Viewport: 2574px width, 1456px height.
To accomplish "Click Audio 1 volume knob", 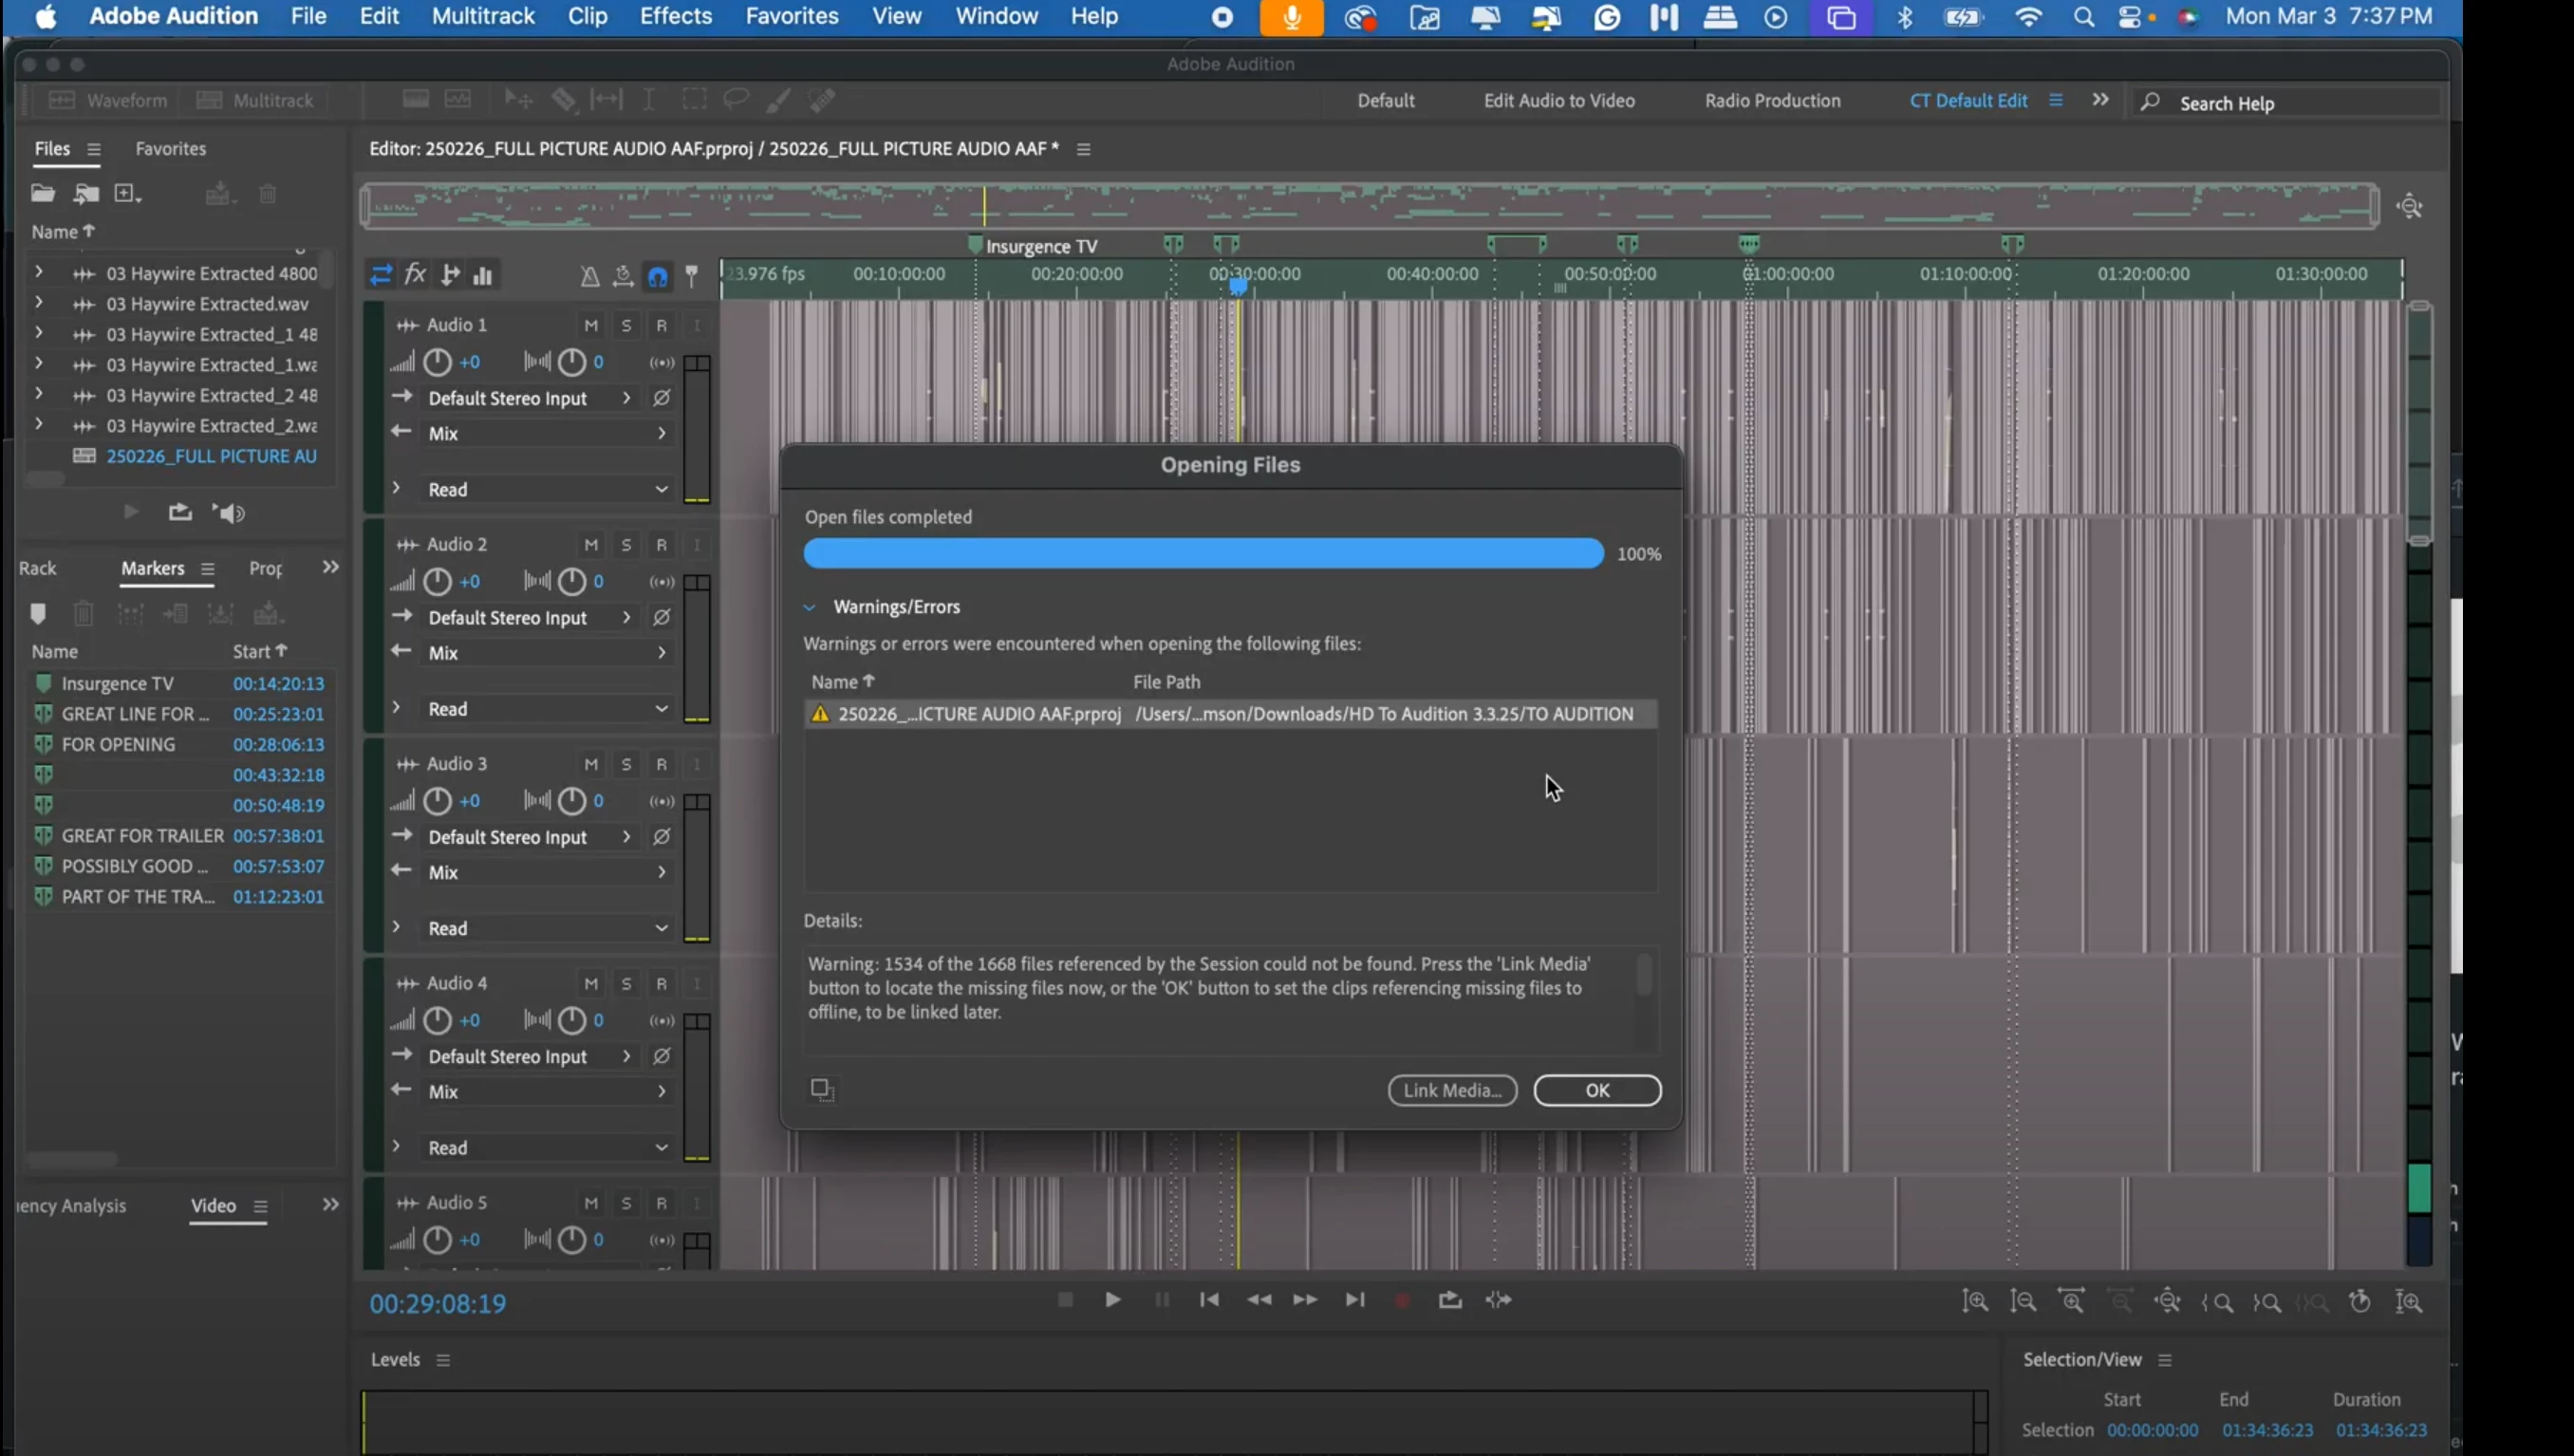I will [437, 362].
